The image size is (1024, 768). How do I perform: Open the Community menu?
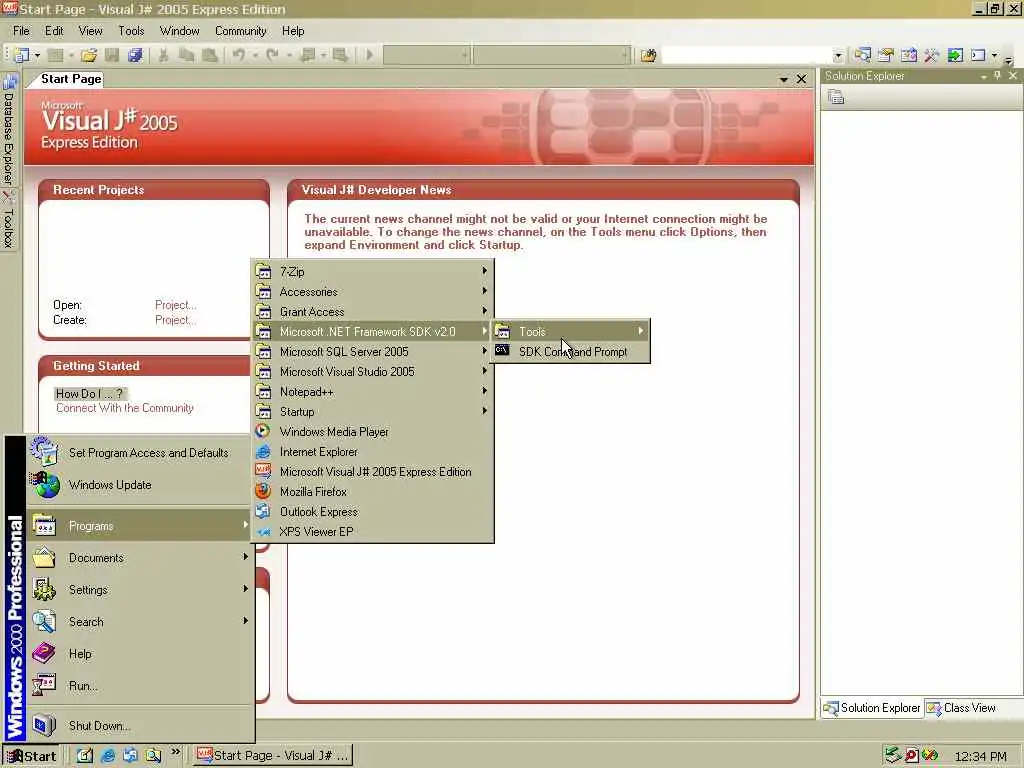tap(241, 31)
